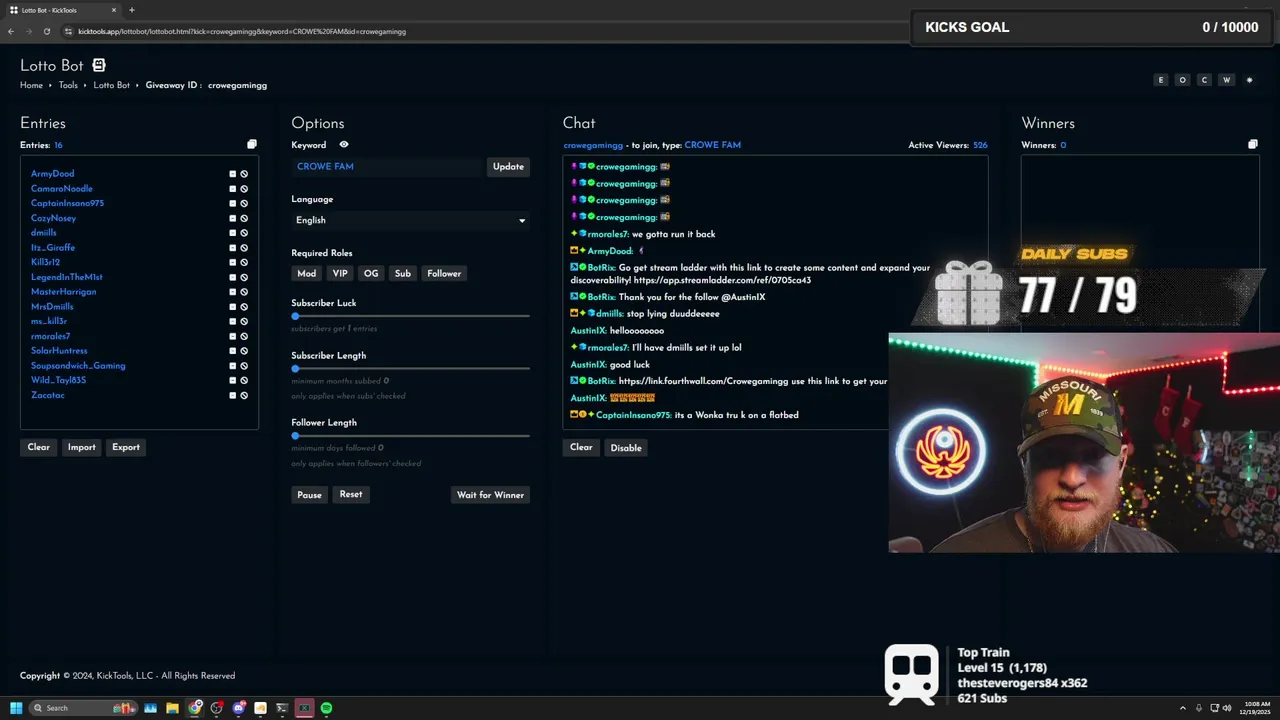
Task: Open File Explorer from the taskbar
Action: (172, 708)
